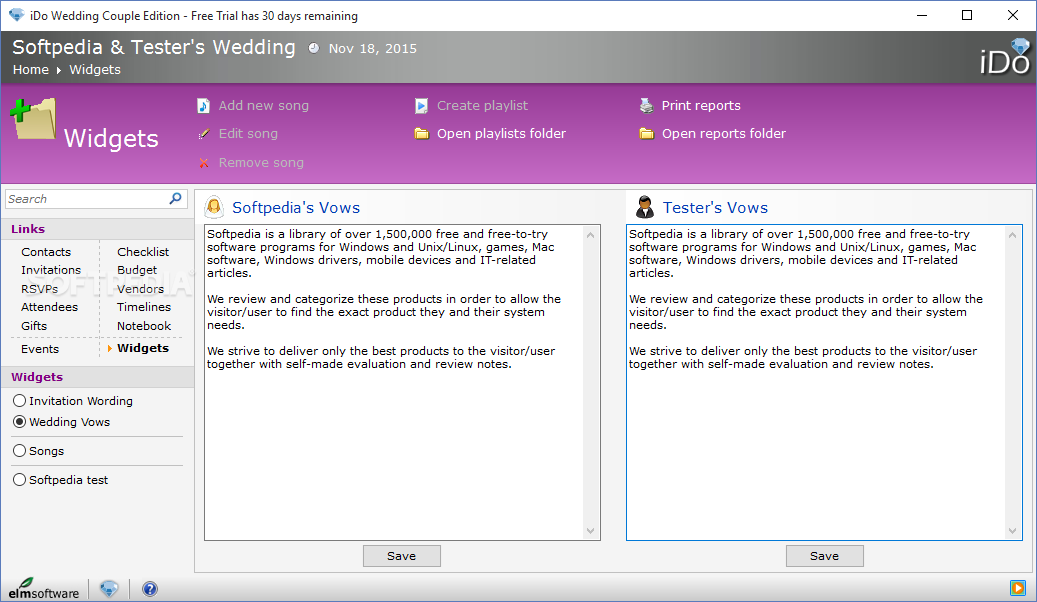
Task: Go to RSVPs section
Action: pos(39,289)
